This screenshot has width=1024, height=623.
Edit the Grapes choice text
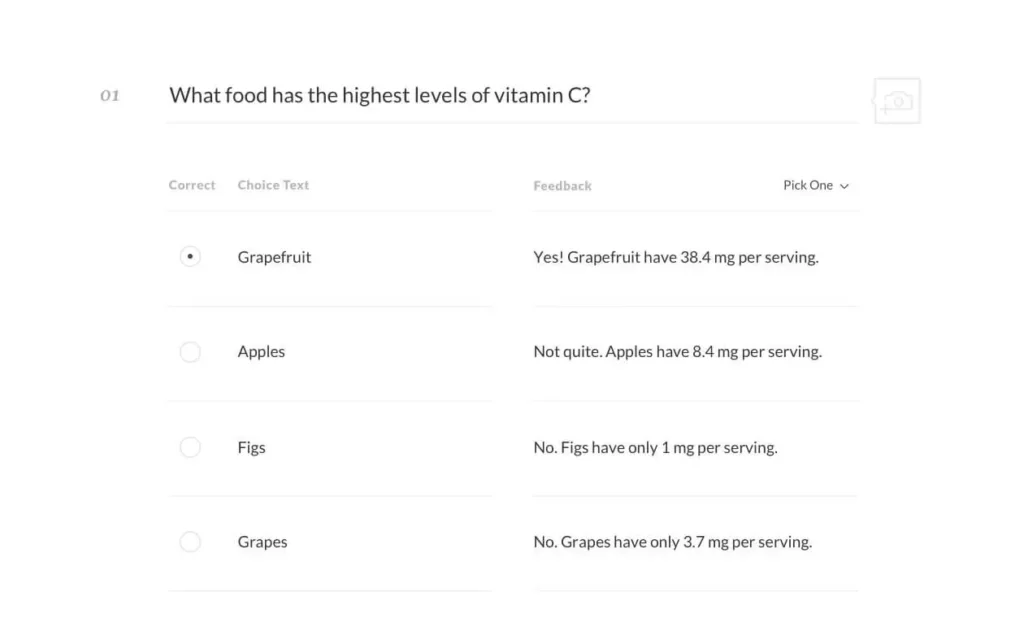(262, 542)
